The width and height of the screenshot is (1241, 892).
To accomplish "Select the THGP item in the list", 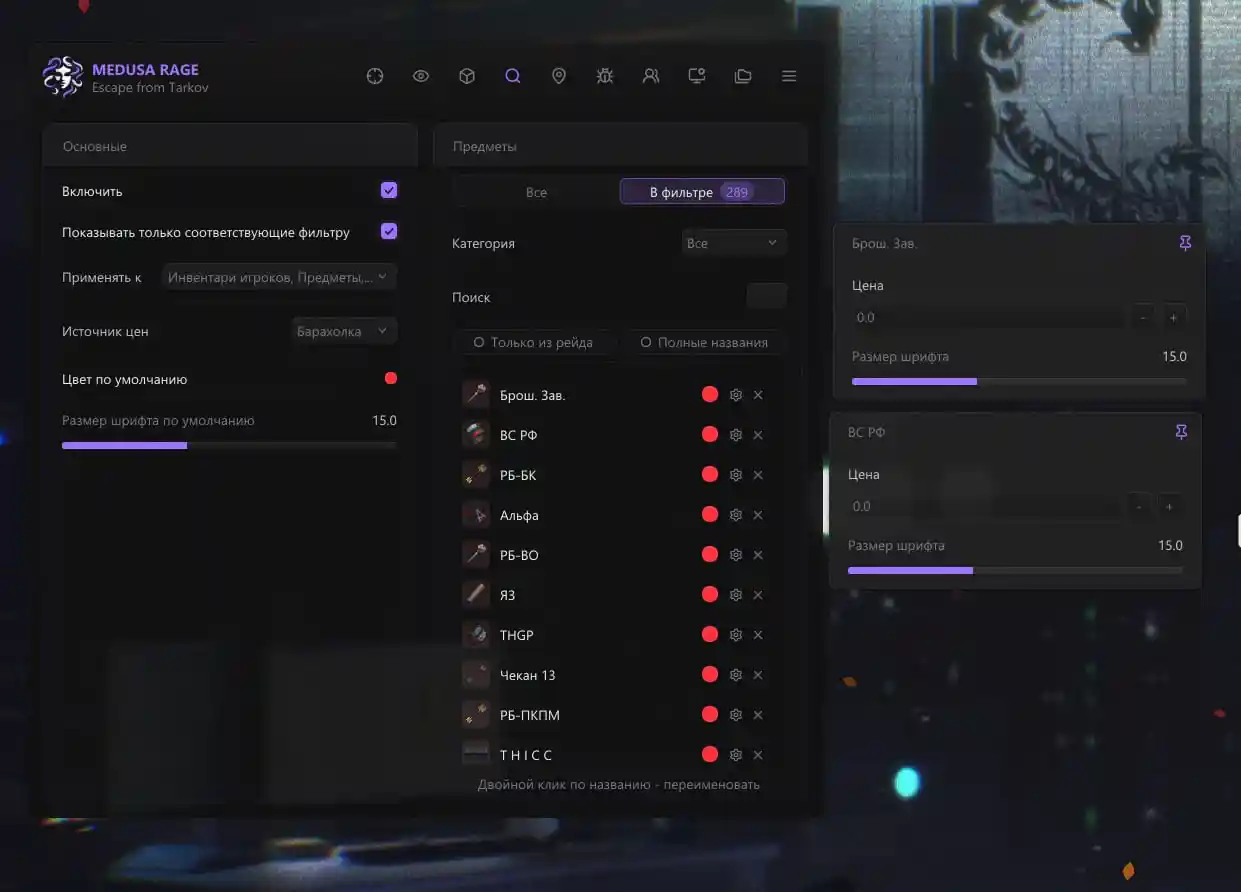I will pos(517,635).
